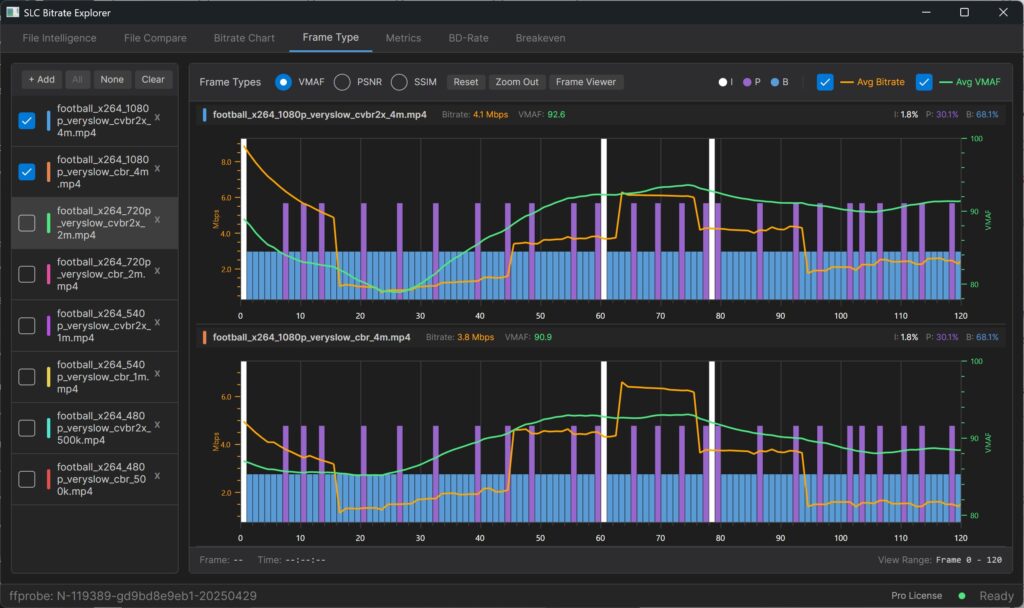Viewport: 1024px width, 608px height.
Task: Remove football_x264_720p_veryslow_cbr_2m.mp4 with its x icon
Action: [157, 270]
